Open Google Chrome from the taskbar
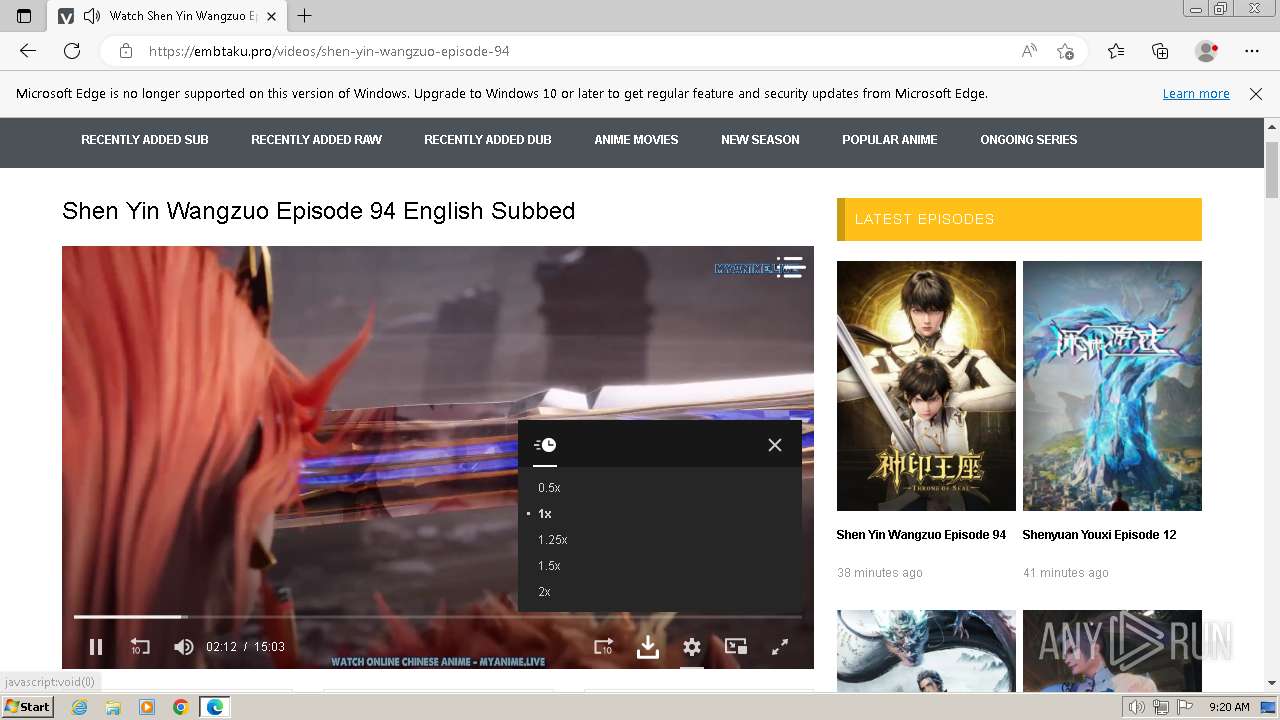The height and width of the screenshot is (720, 1280). (180, 707)
